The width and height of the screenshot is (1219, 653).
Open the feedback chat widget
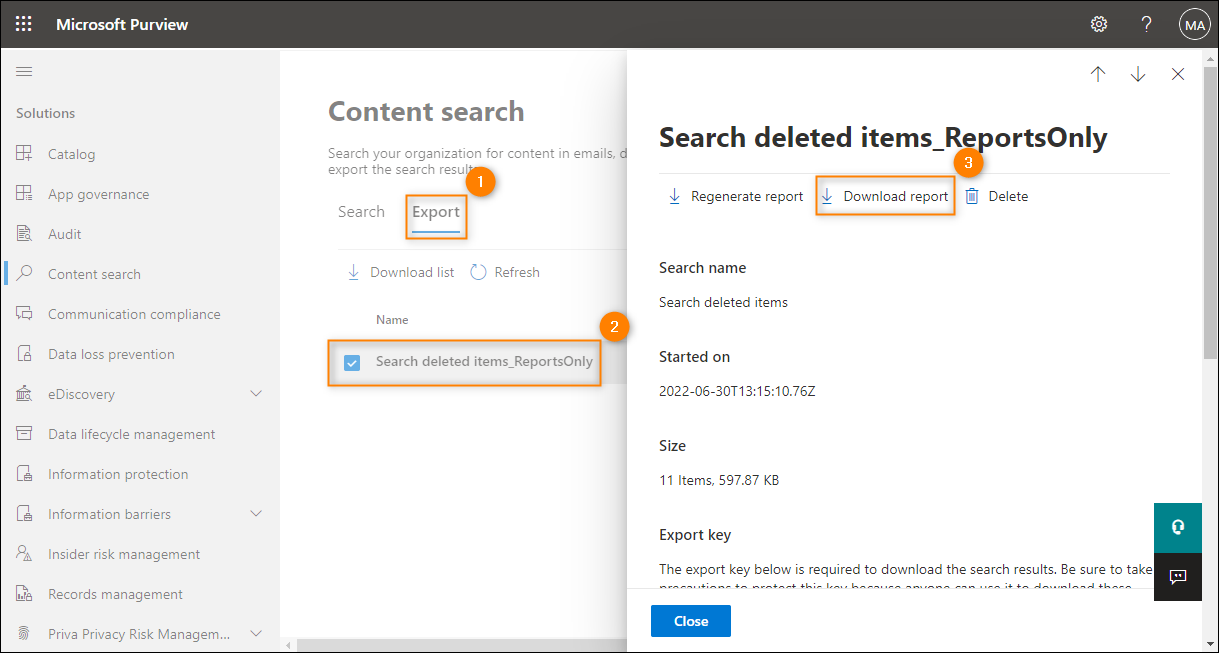pyautogui.click(x=1177, y=576)
